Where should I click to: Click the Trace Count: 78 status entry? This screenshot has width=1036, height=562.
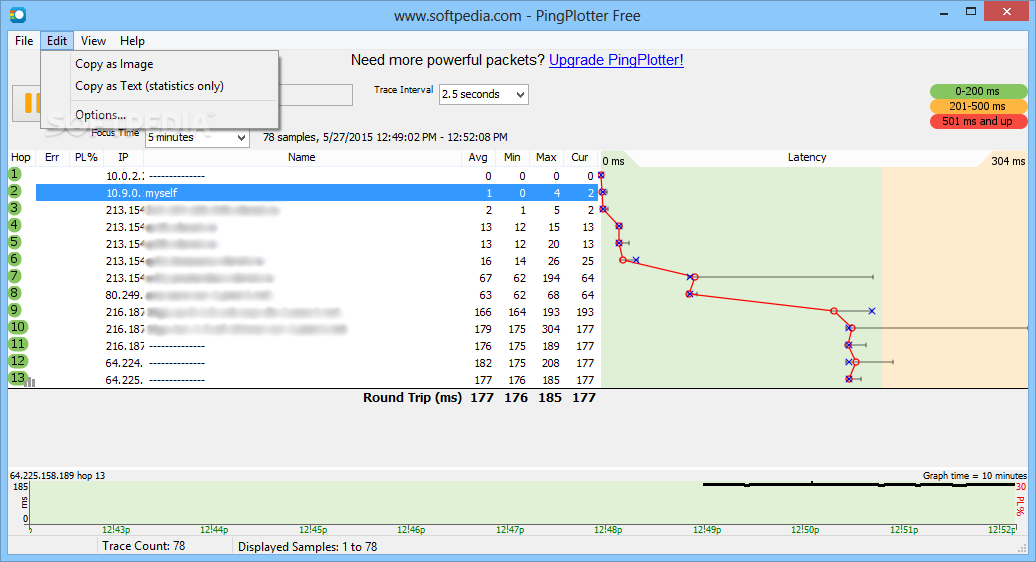click(143, 546)
